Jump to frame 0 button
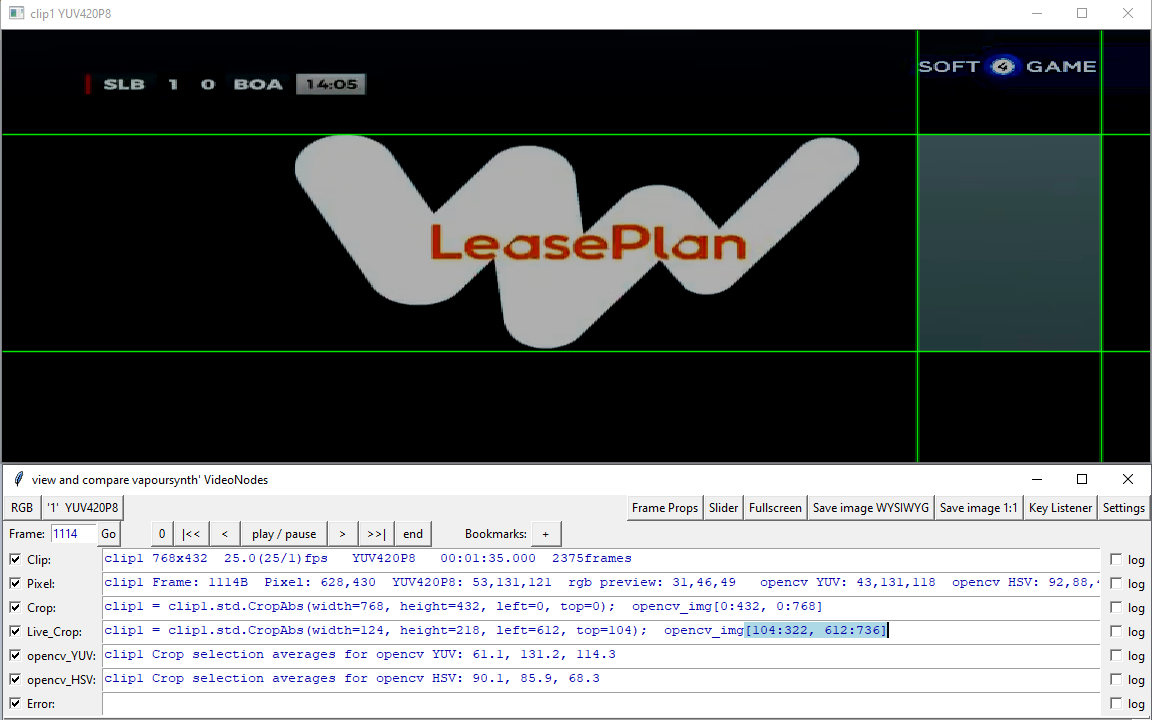This screenshot has width=1152, height=720. point(162,534)
